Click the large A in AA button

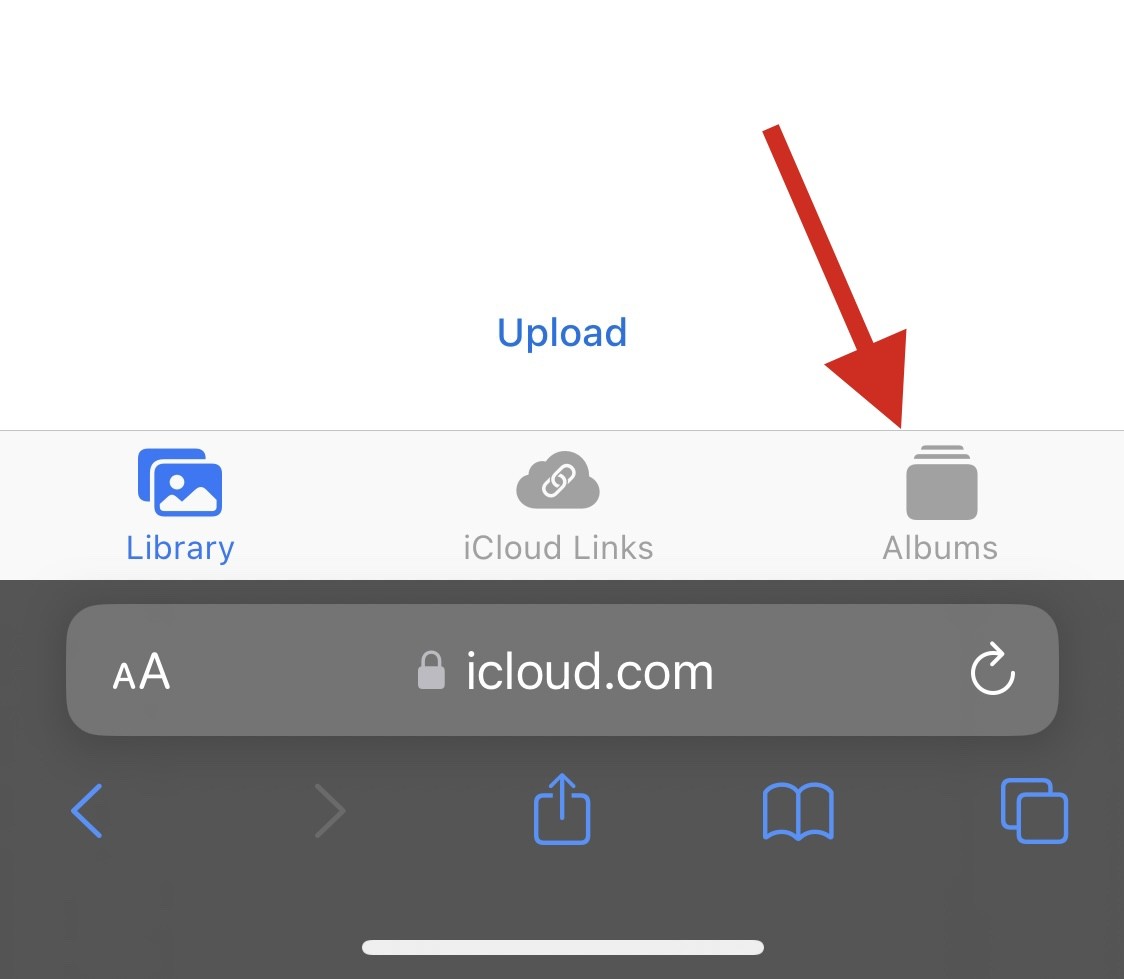154,671
